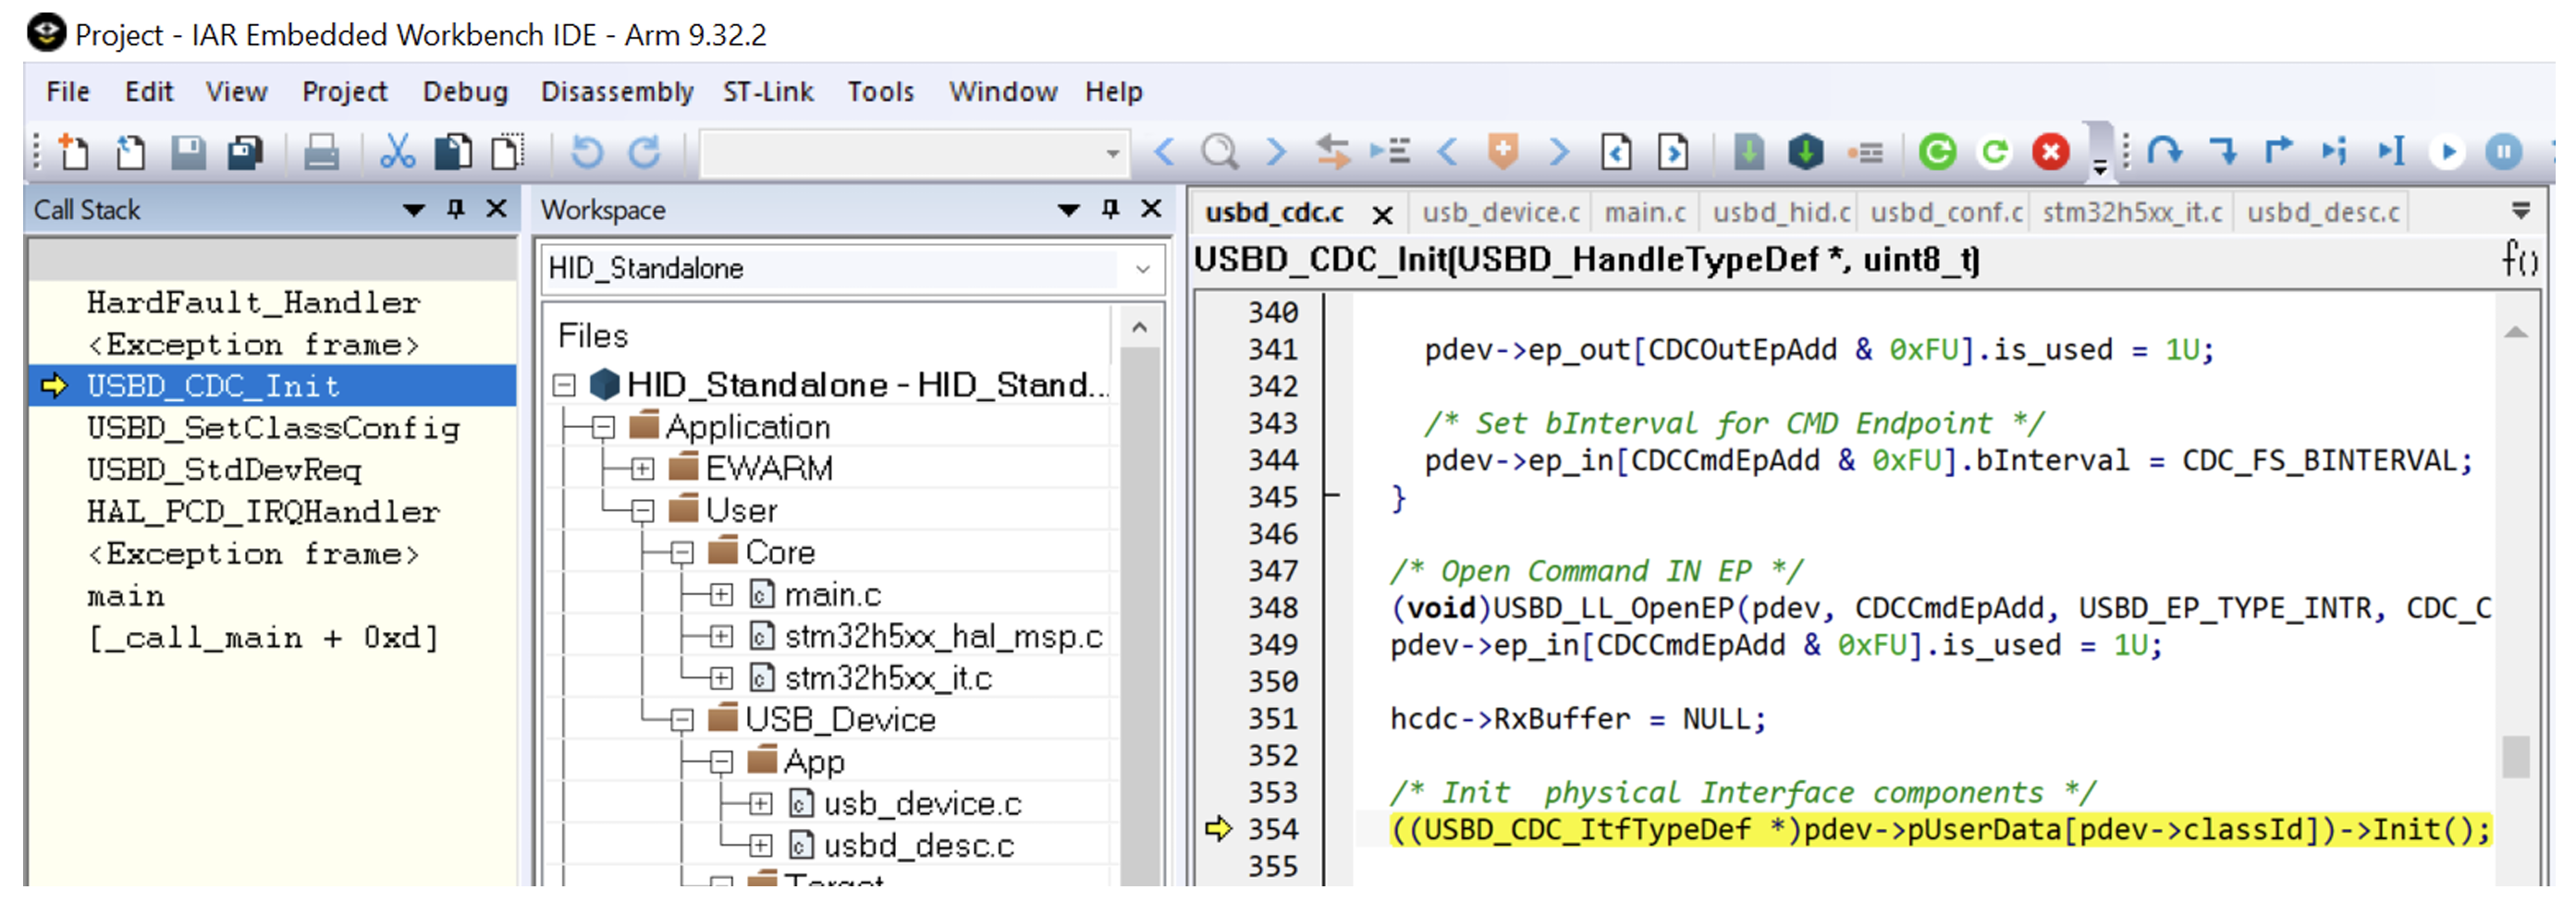Open the HID_Standalone configuration dropdown

1143,269
